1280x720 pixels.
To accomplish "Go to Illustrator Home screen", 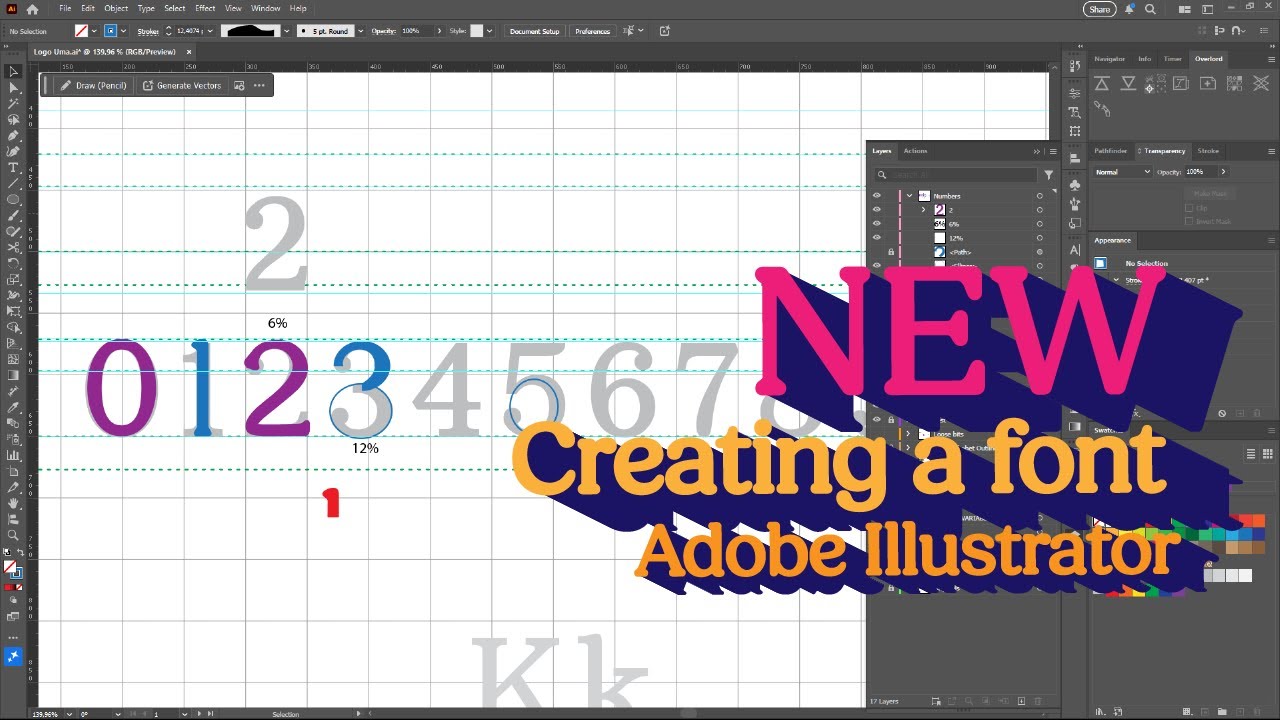I will (x=32, y=9).
